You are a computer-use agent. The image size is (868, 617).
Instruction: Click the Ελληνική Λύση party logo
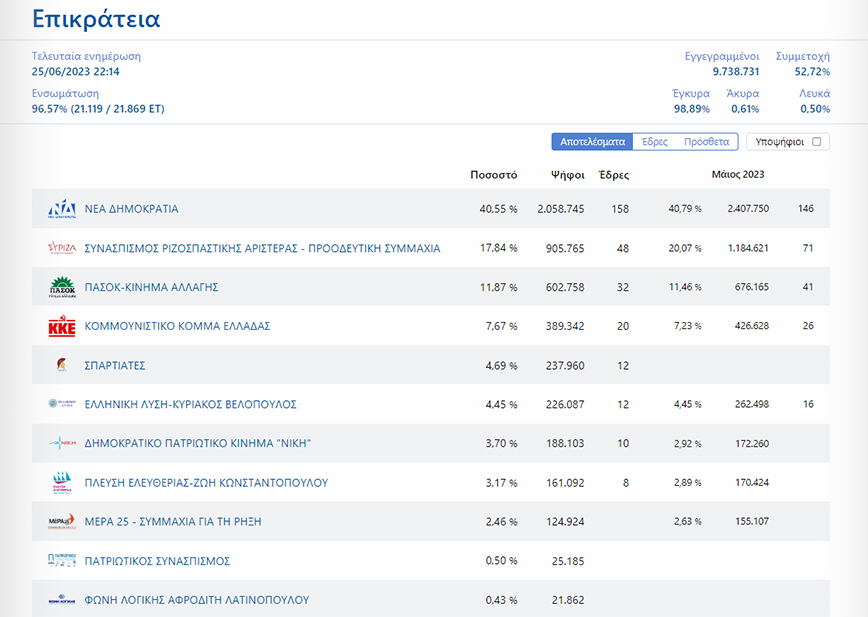[x=62, y=405]
